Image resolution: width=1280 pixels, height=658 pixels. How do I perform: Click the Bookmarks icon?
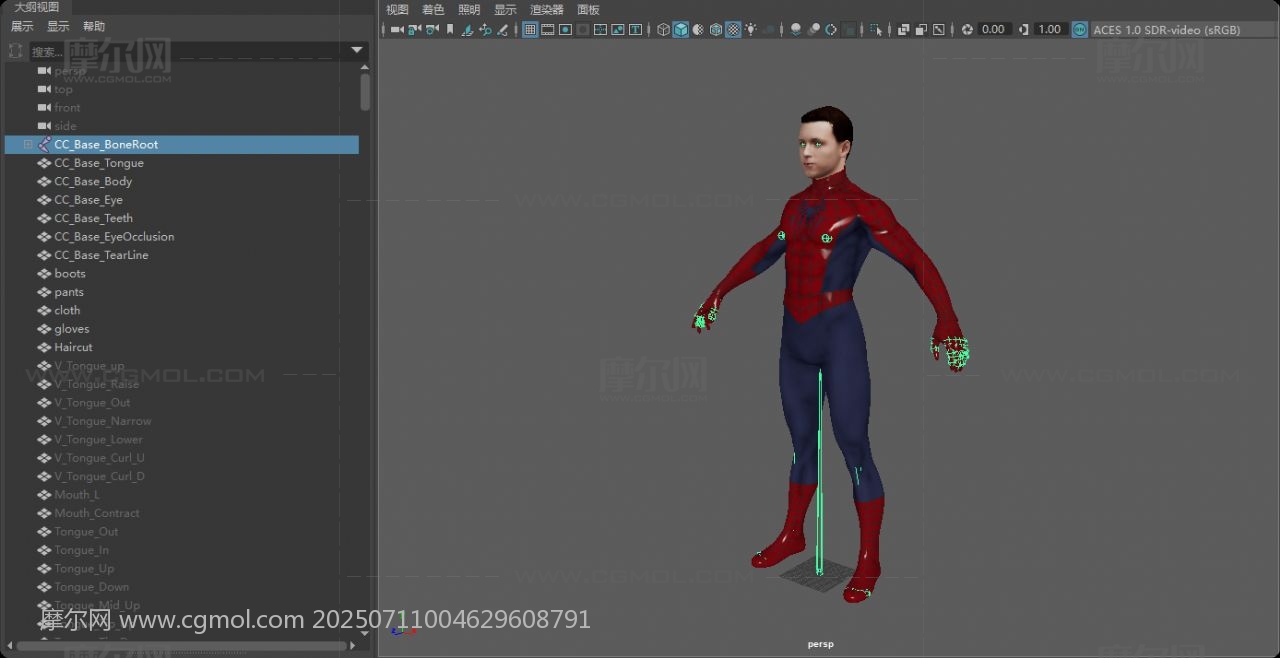point(450,30)
